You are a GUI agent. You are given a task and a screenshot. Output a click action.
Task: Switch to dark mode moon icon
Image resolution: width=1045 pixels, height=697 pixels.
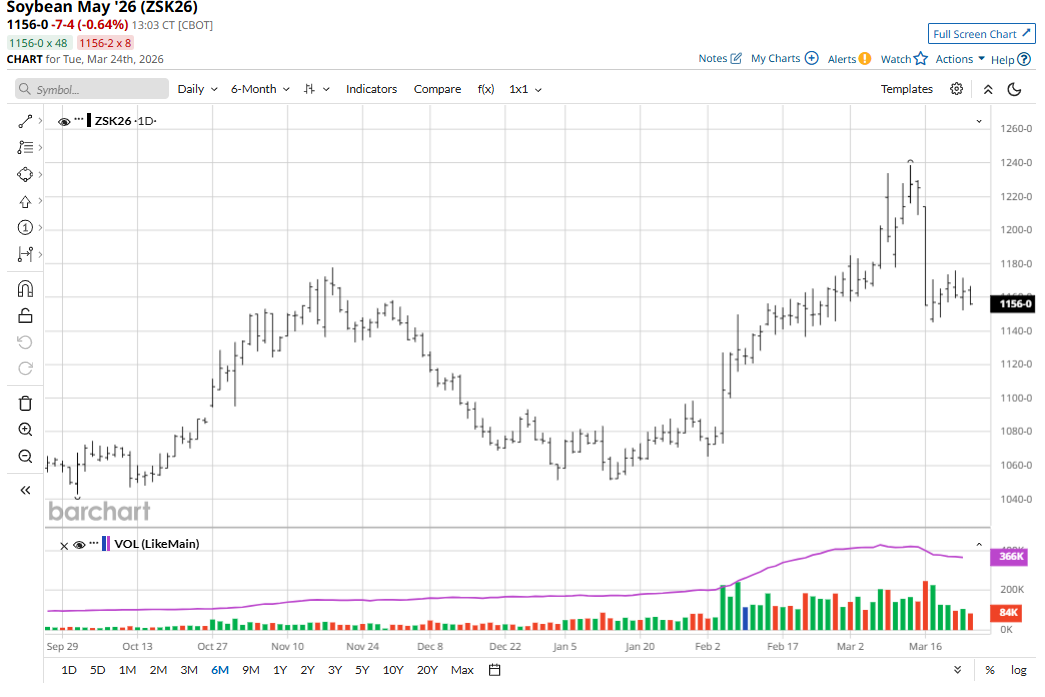(x=1014, y=89)
